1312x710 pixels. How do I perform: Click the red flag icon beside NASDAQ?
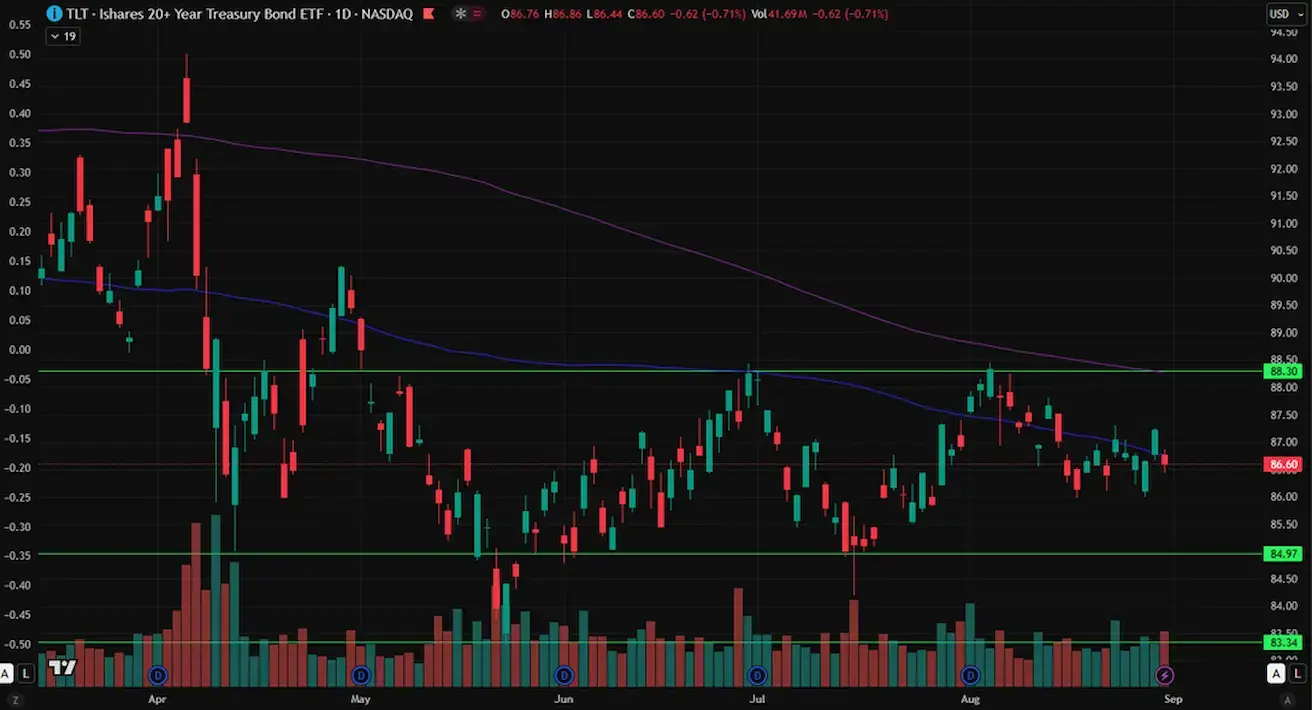429,14
